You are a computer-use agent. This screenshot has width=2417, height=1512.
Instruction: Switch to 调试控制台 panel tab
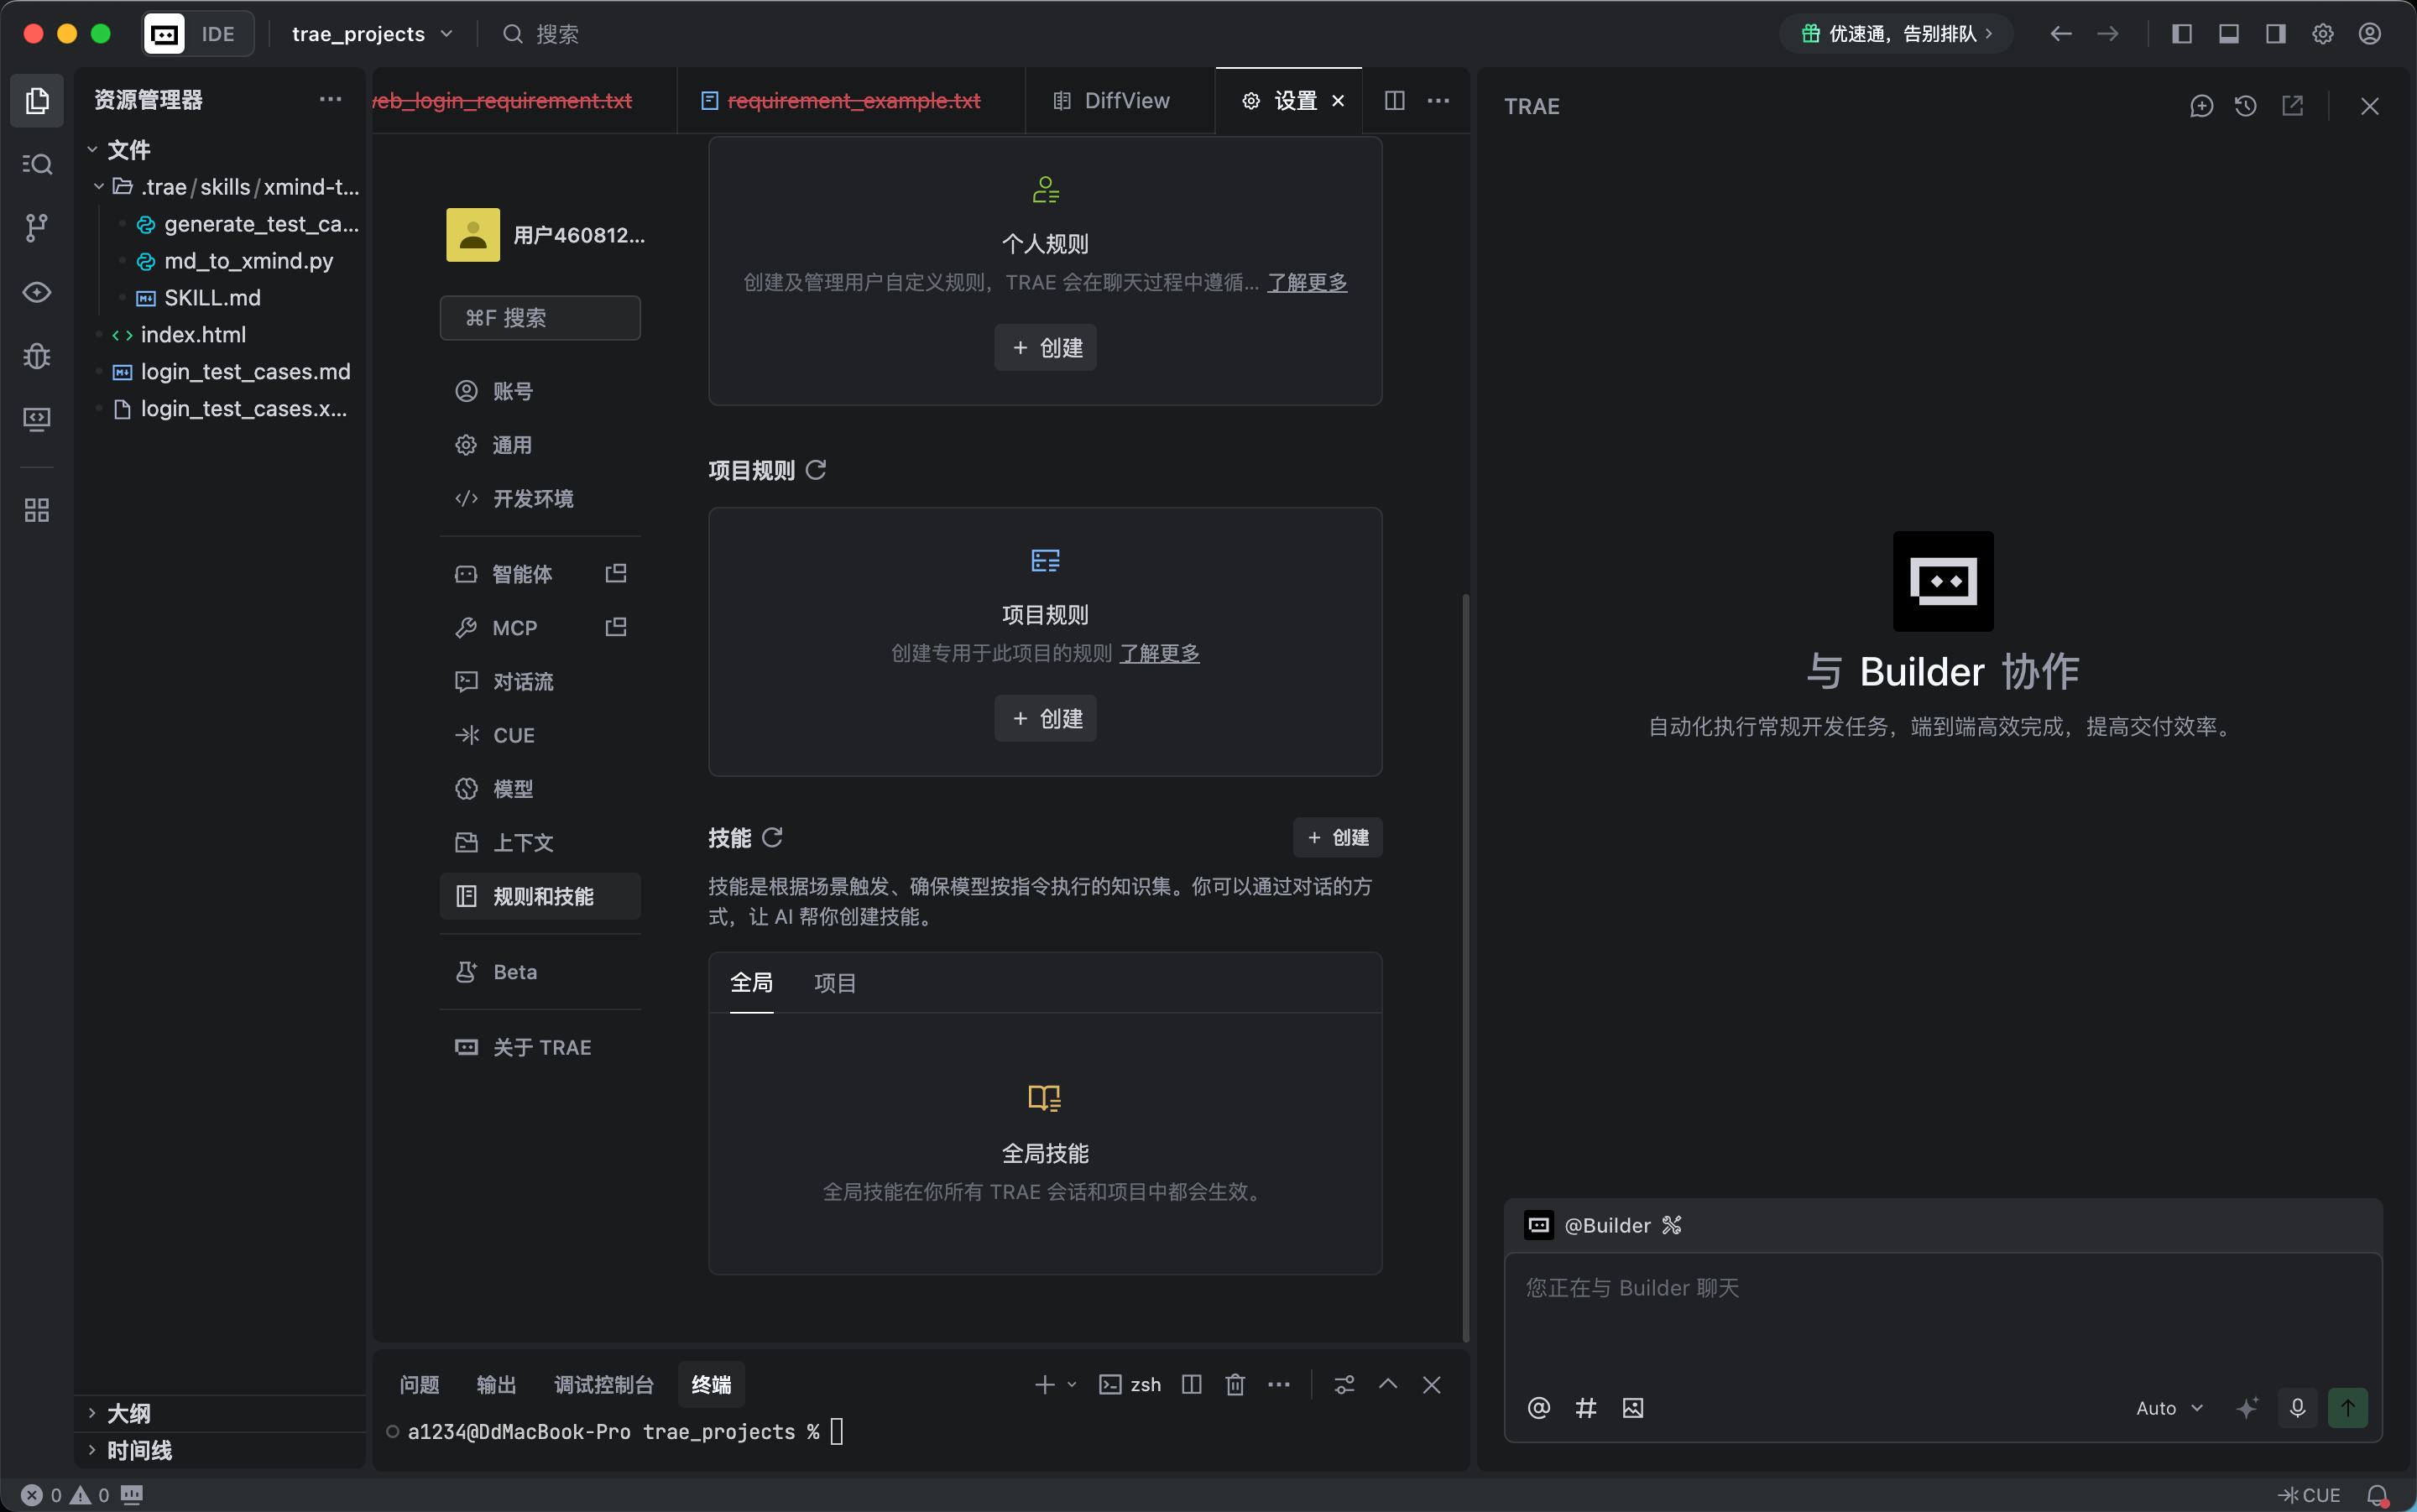pyautogui.click(x=604, y=1384)
